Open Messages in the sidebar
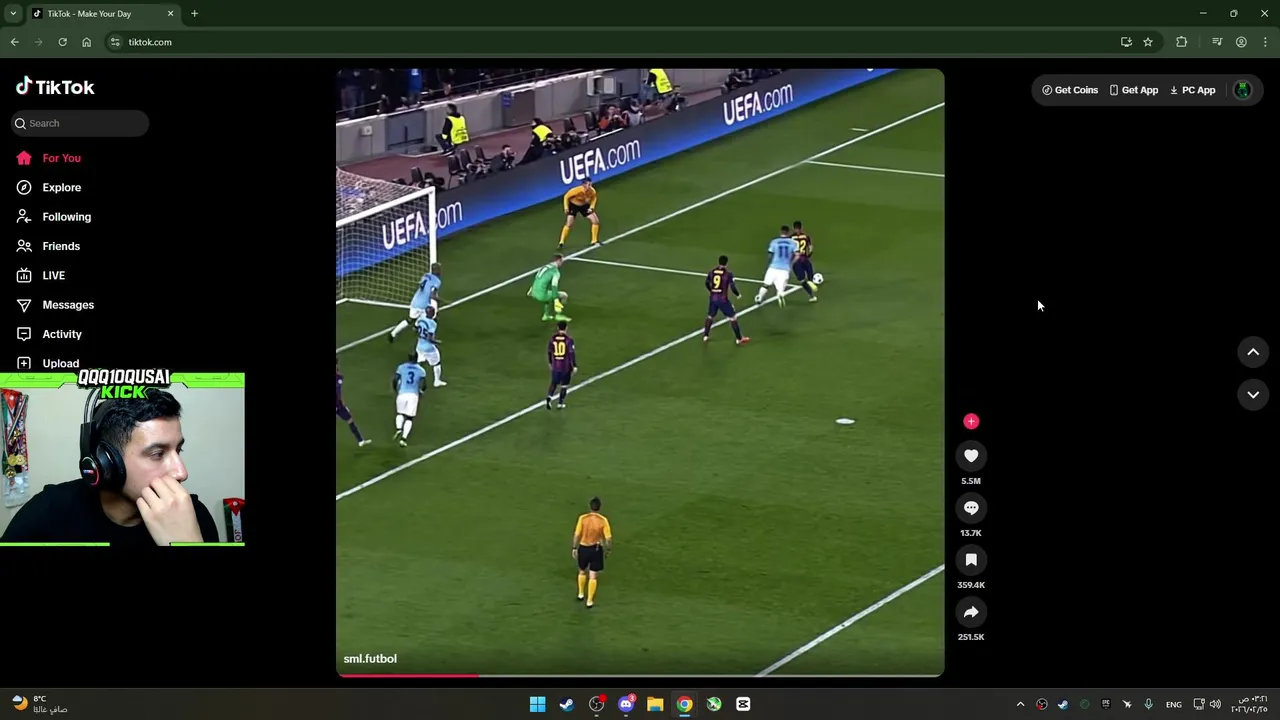The height and width of the screenshot is (720, 1280). coord(68,305)
